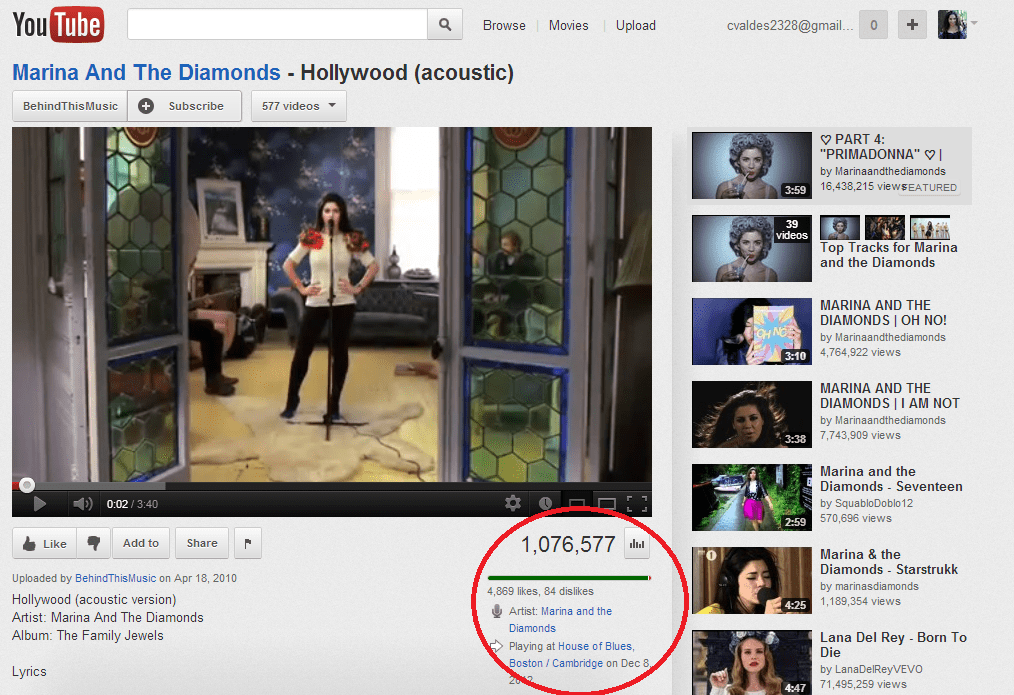Open the Movies menu
The image size is (1014, 695).
coord(568,25)
